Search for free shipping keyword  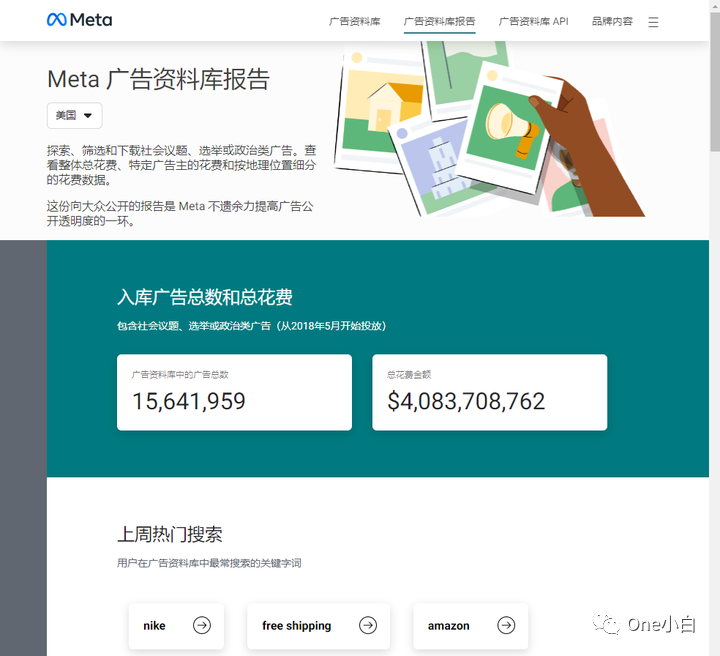318,626
